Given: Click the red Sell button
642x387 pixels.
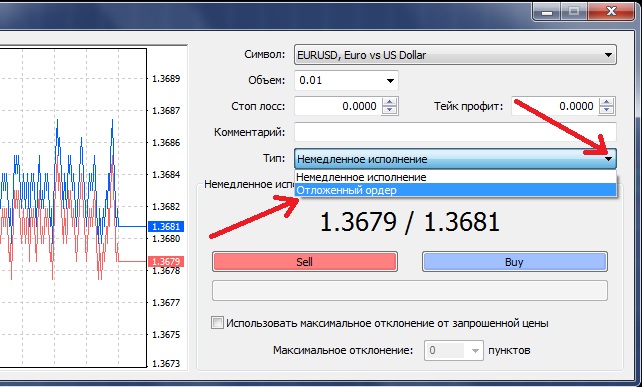Looking at the screenshot, I should (305, 262).
